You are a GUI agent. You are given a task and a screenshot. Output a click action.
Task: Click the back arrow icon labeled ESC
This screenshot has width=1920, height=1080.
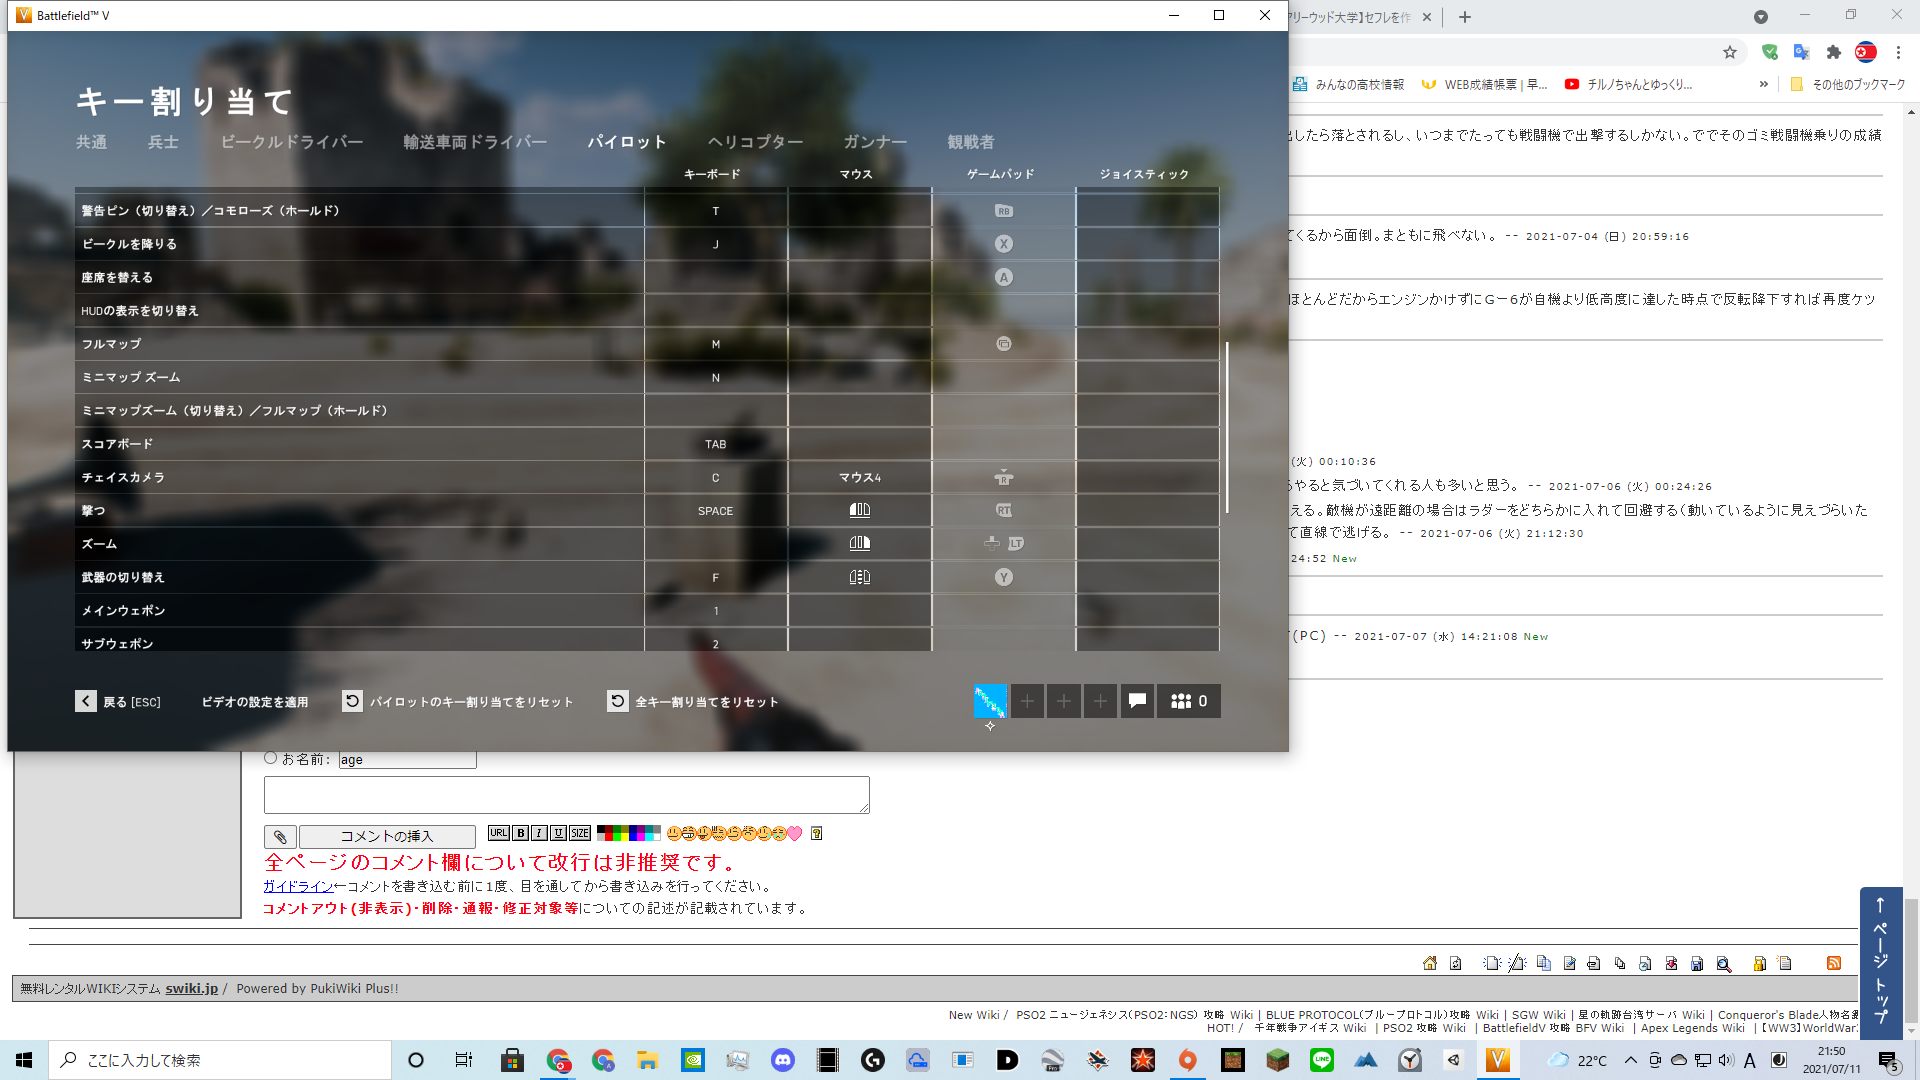(x=86, y=701)
